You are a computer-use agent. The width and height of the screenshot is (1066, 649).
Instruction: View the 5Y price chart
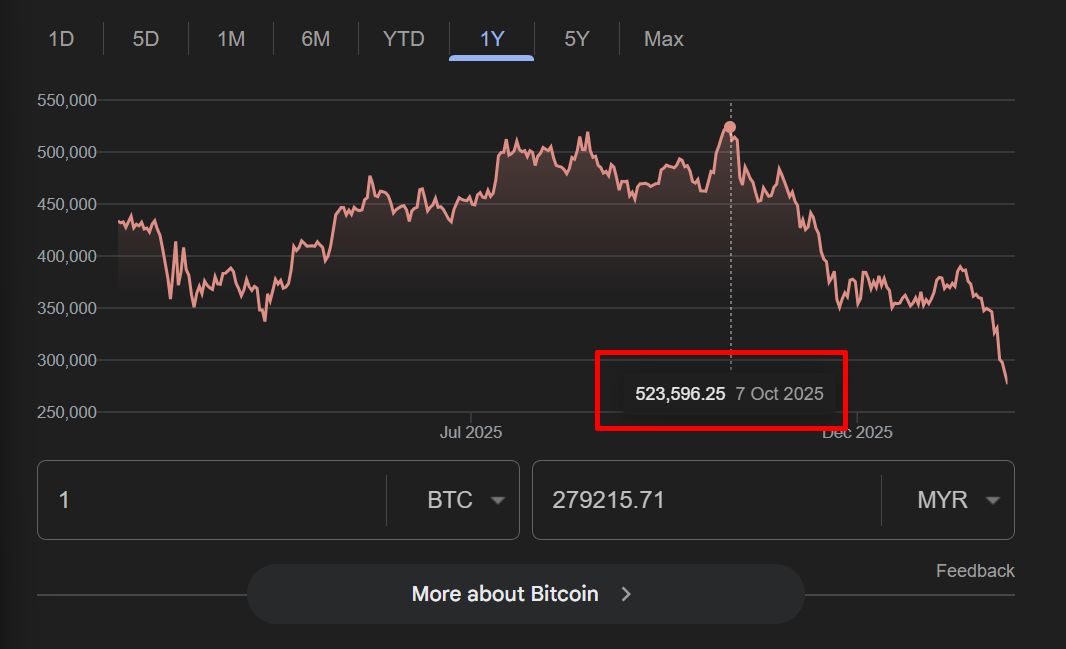(577, 39)
